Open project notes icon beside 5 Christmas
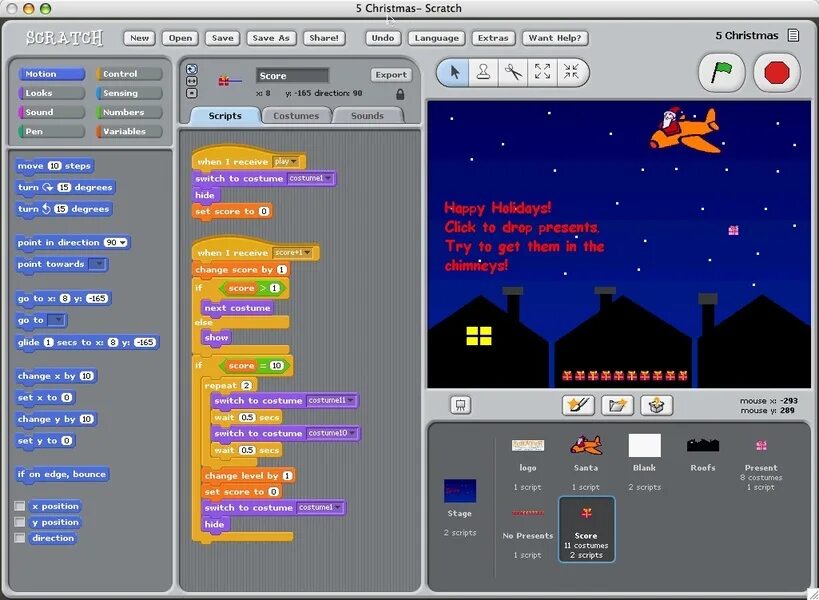 point(793,36)
